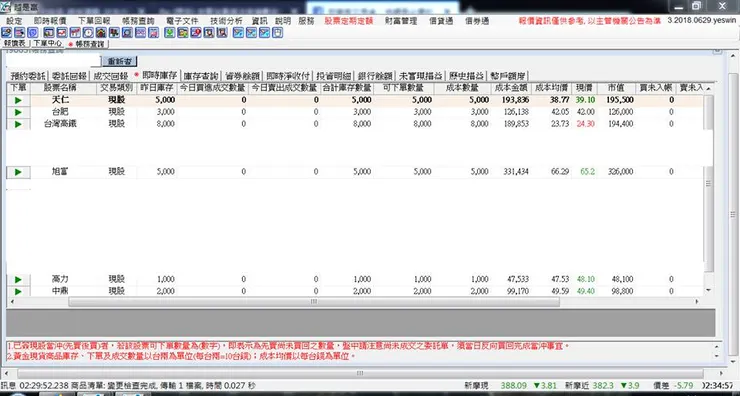Click the 交易類別 column header
740x396 pixels.
(x=117, y=88)
